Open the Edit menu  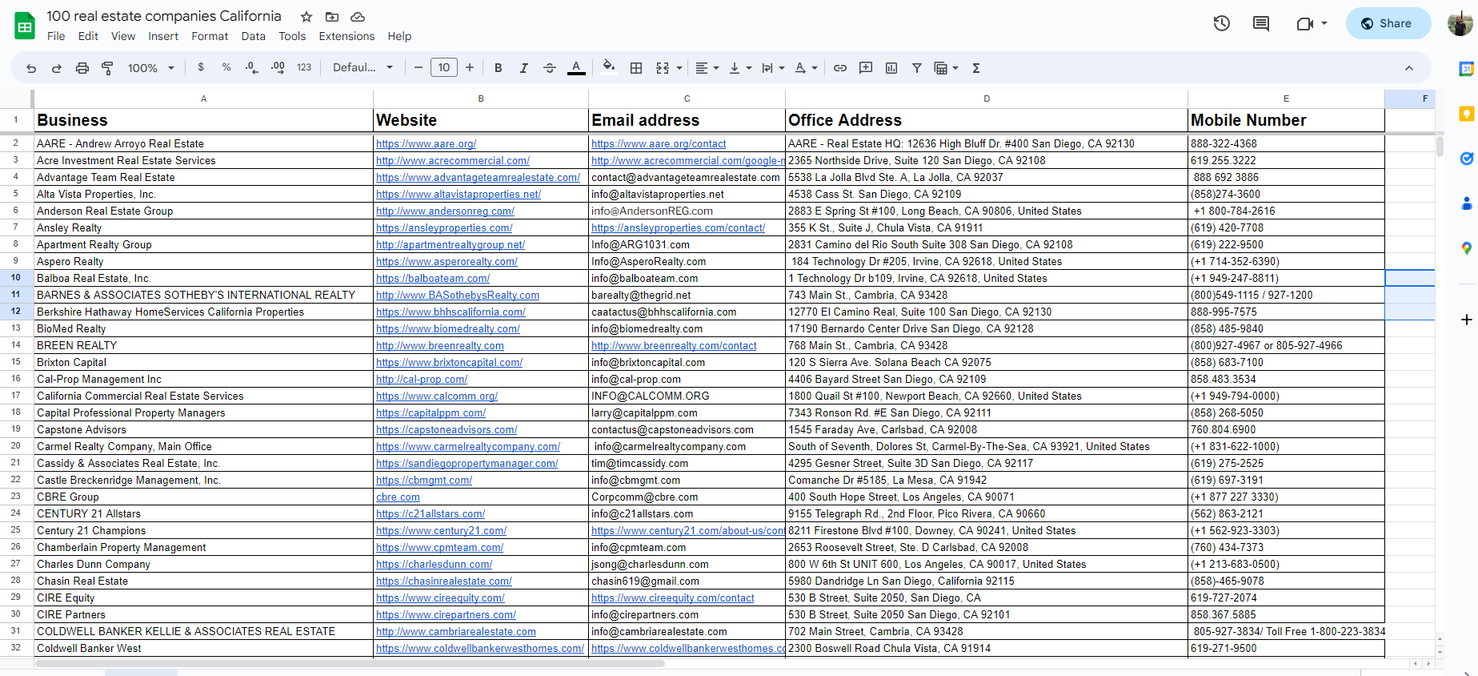[x=88, y=36]
